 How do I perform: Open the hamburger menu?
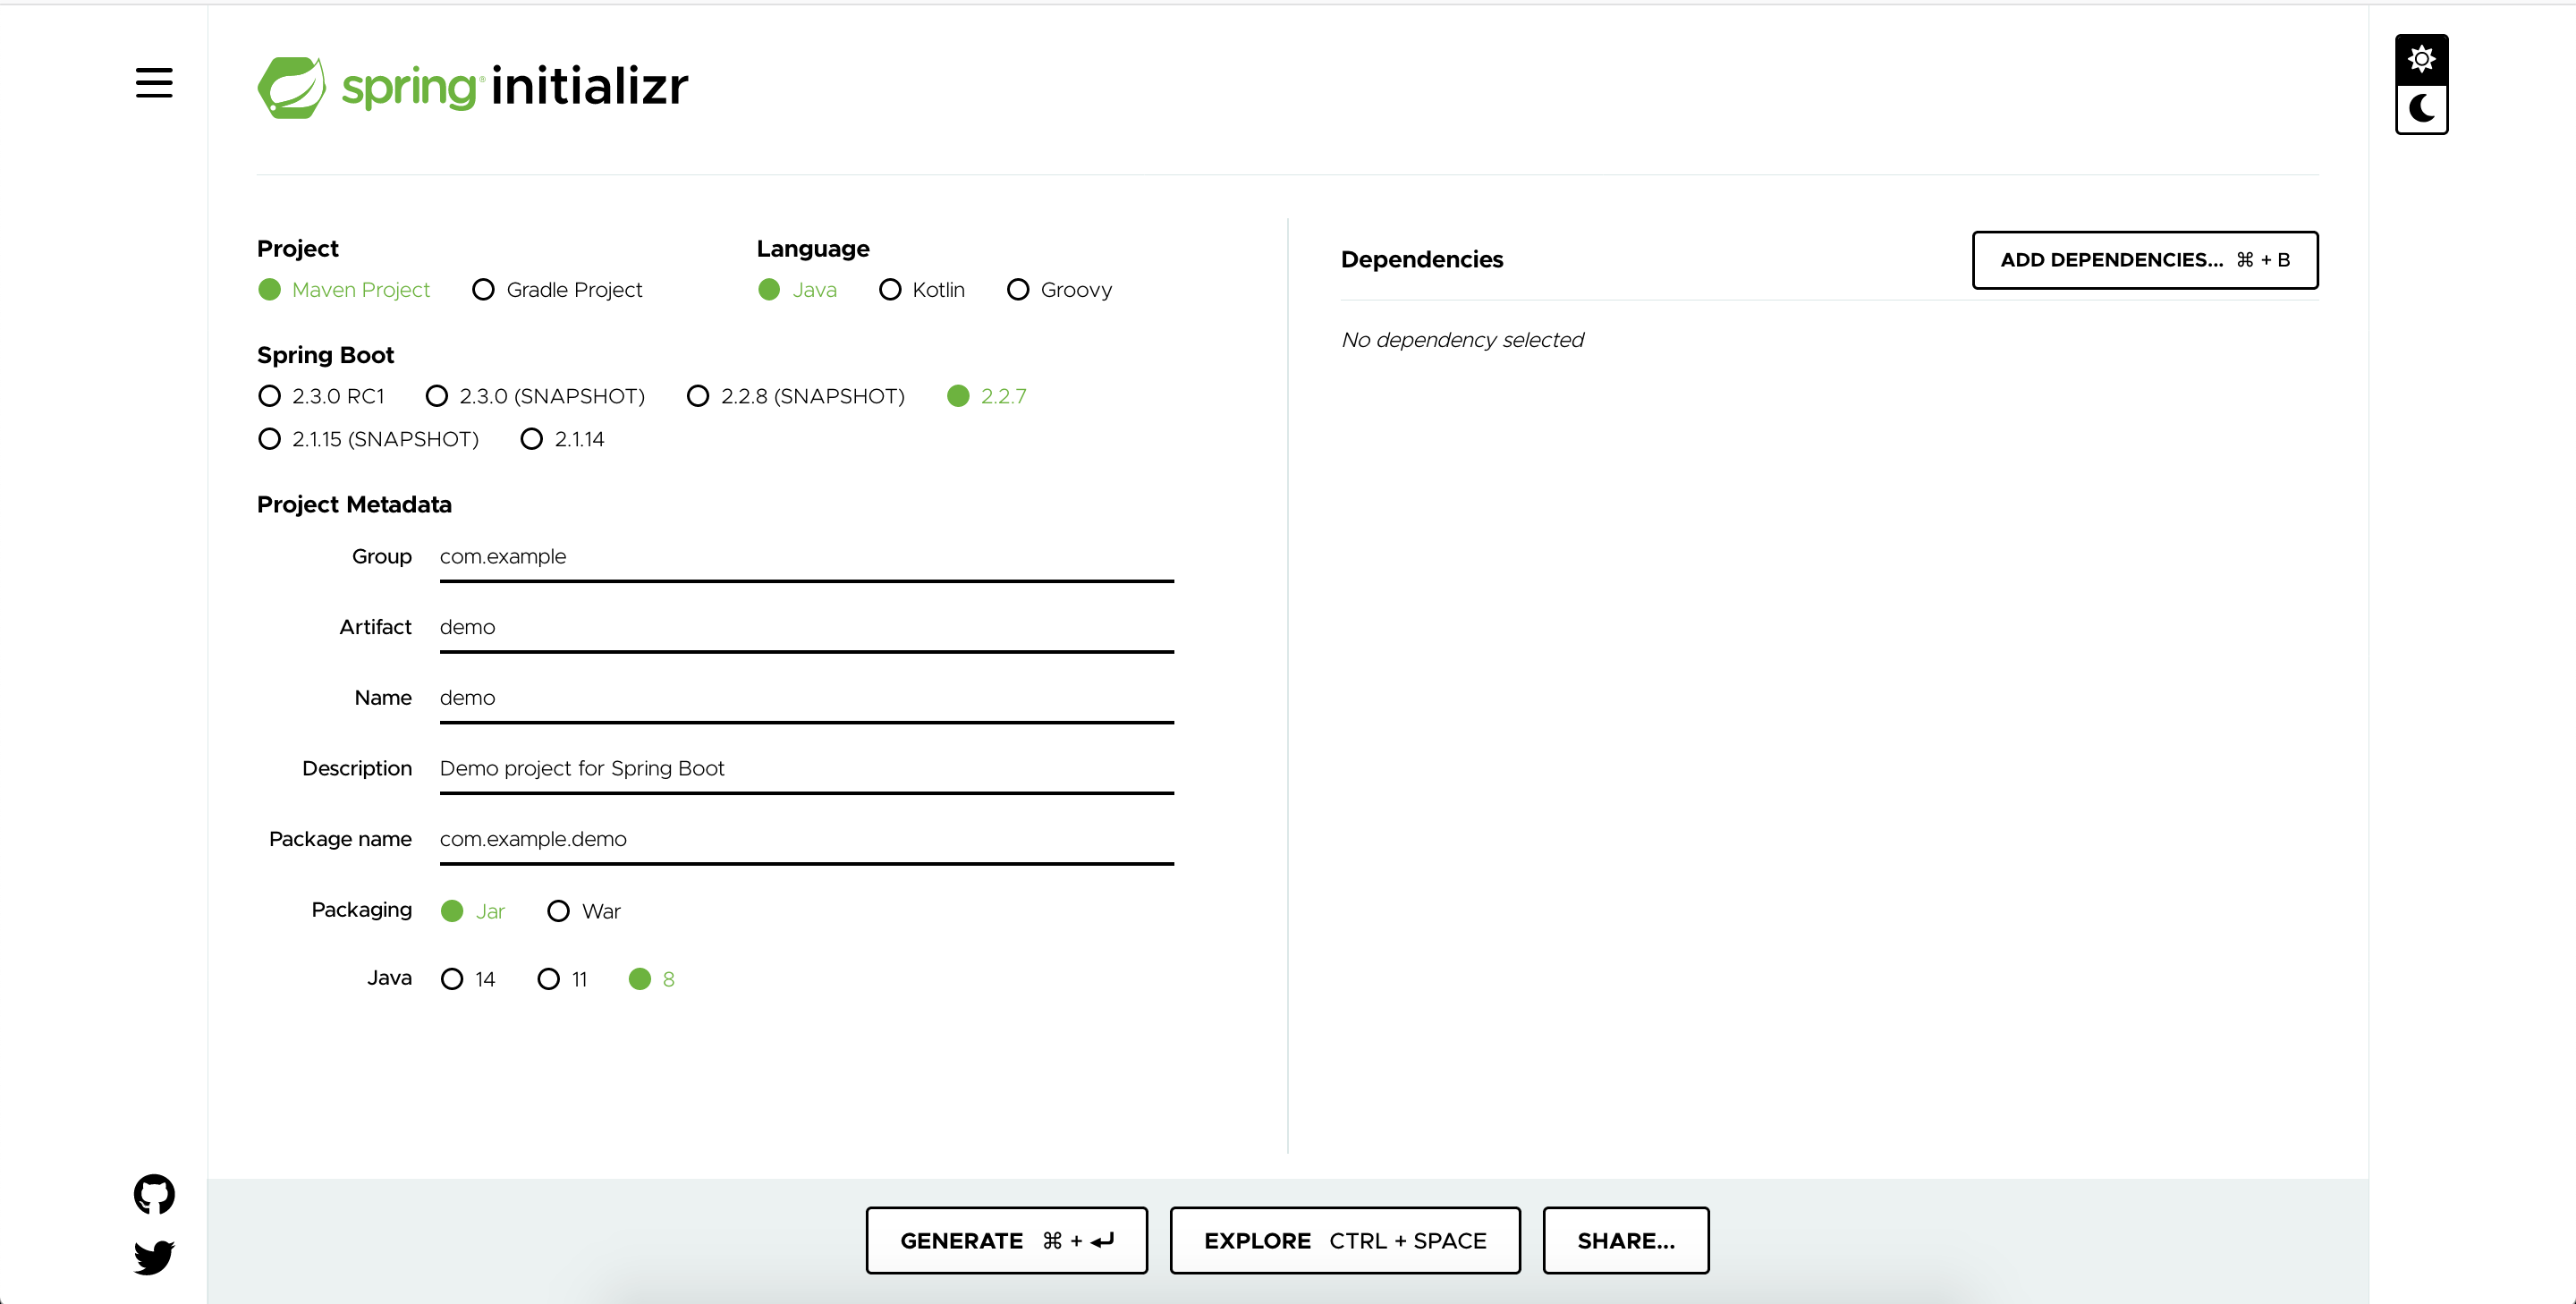click(154, 83)
